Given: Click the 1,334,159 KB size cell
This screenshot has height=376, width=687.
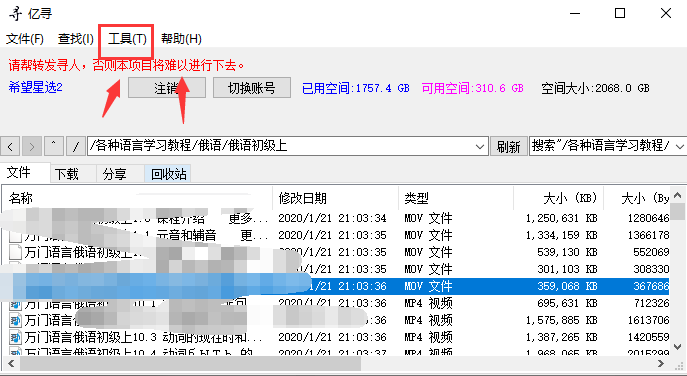Looking at the screenshot, I should [561, 235].
